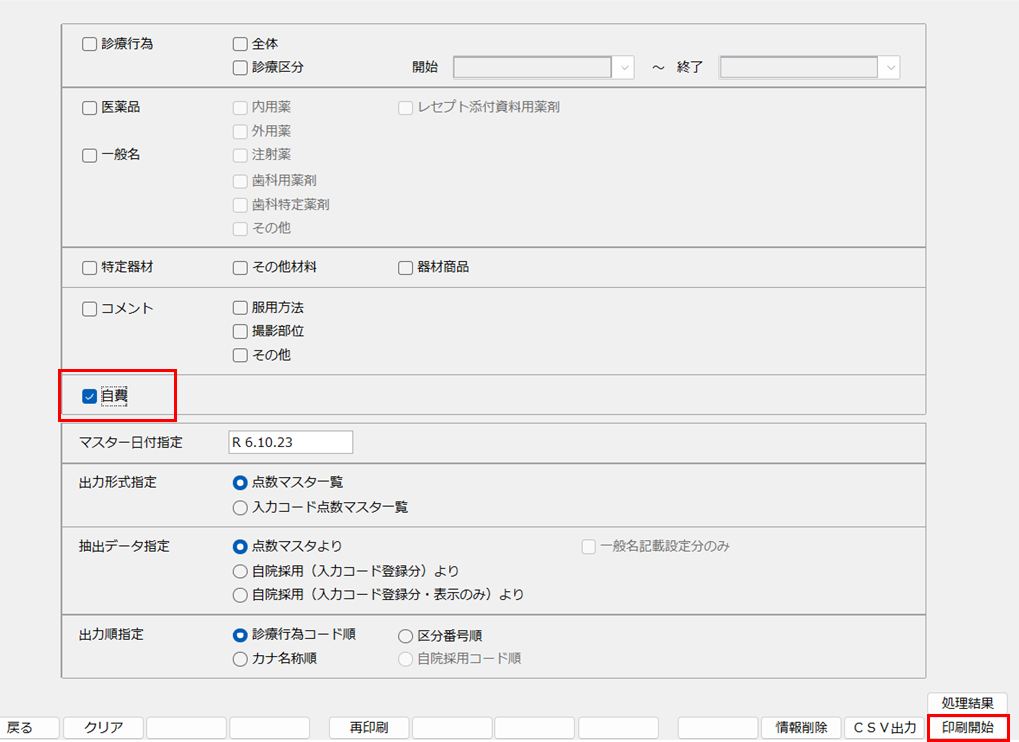Tick the 服用方法 checkbox
This screenshot has height=742, width=1019.
pyautogui.click(x=240, y=308)
